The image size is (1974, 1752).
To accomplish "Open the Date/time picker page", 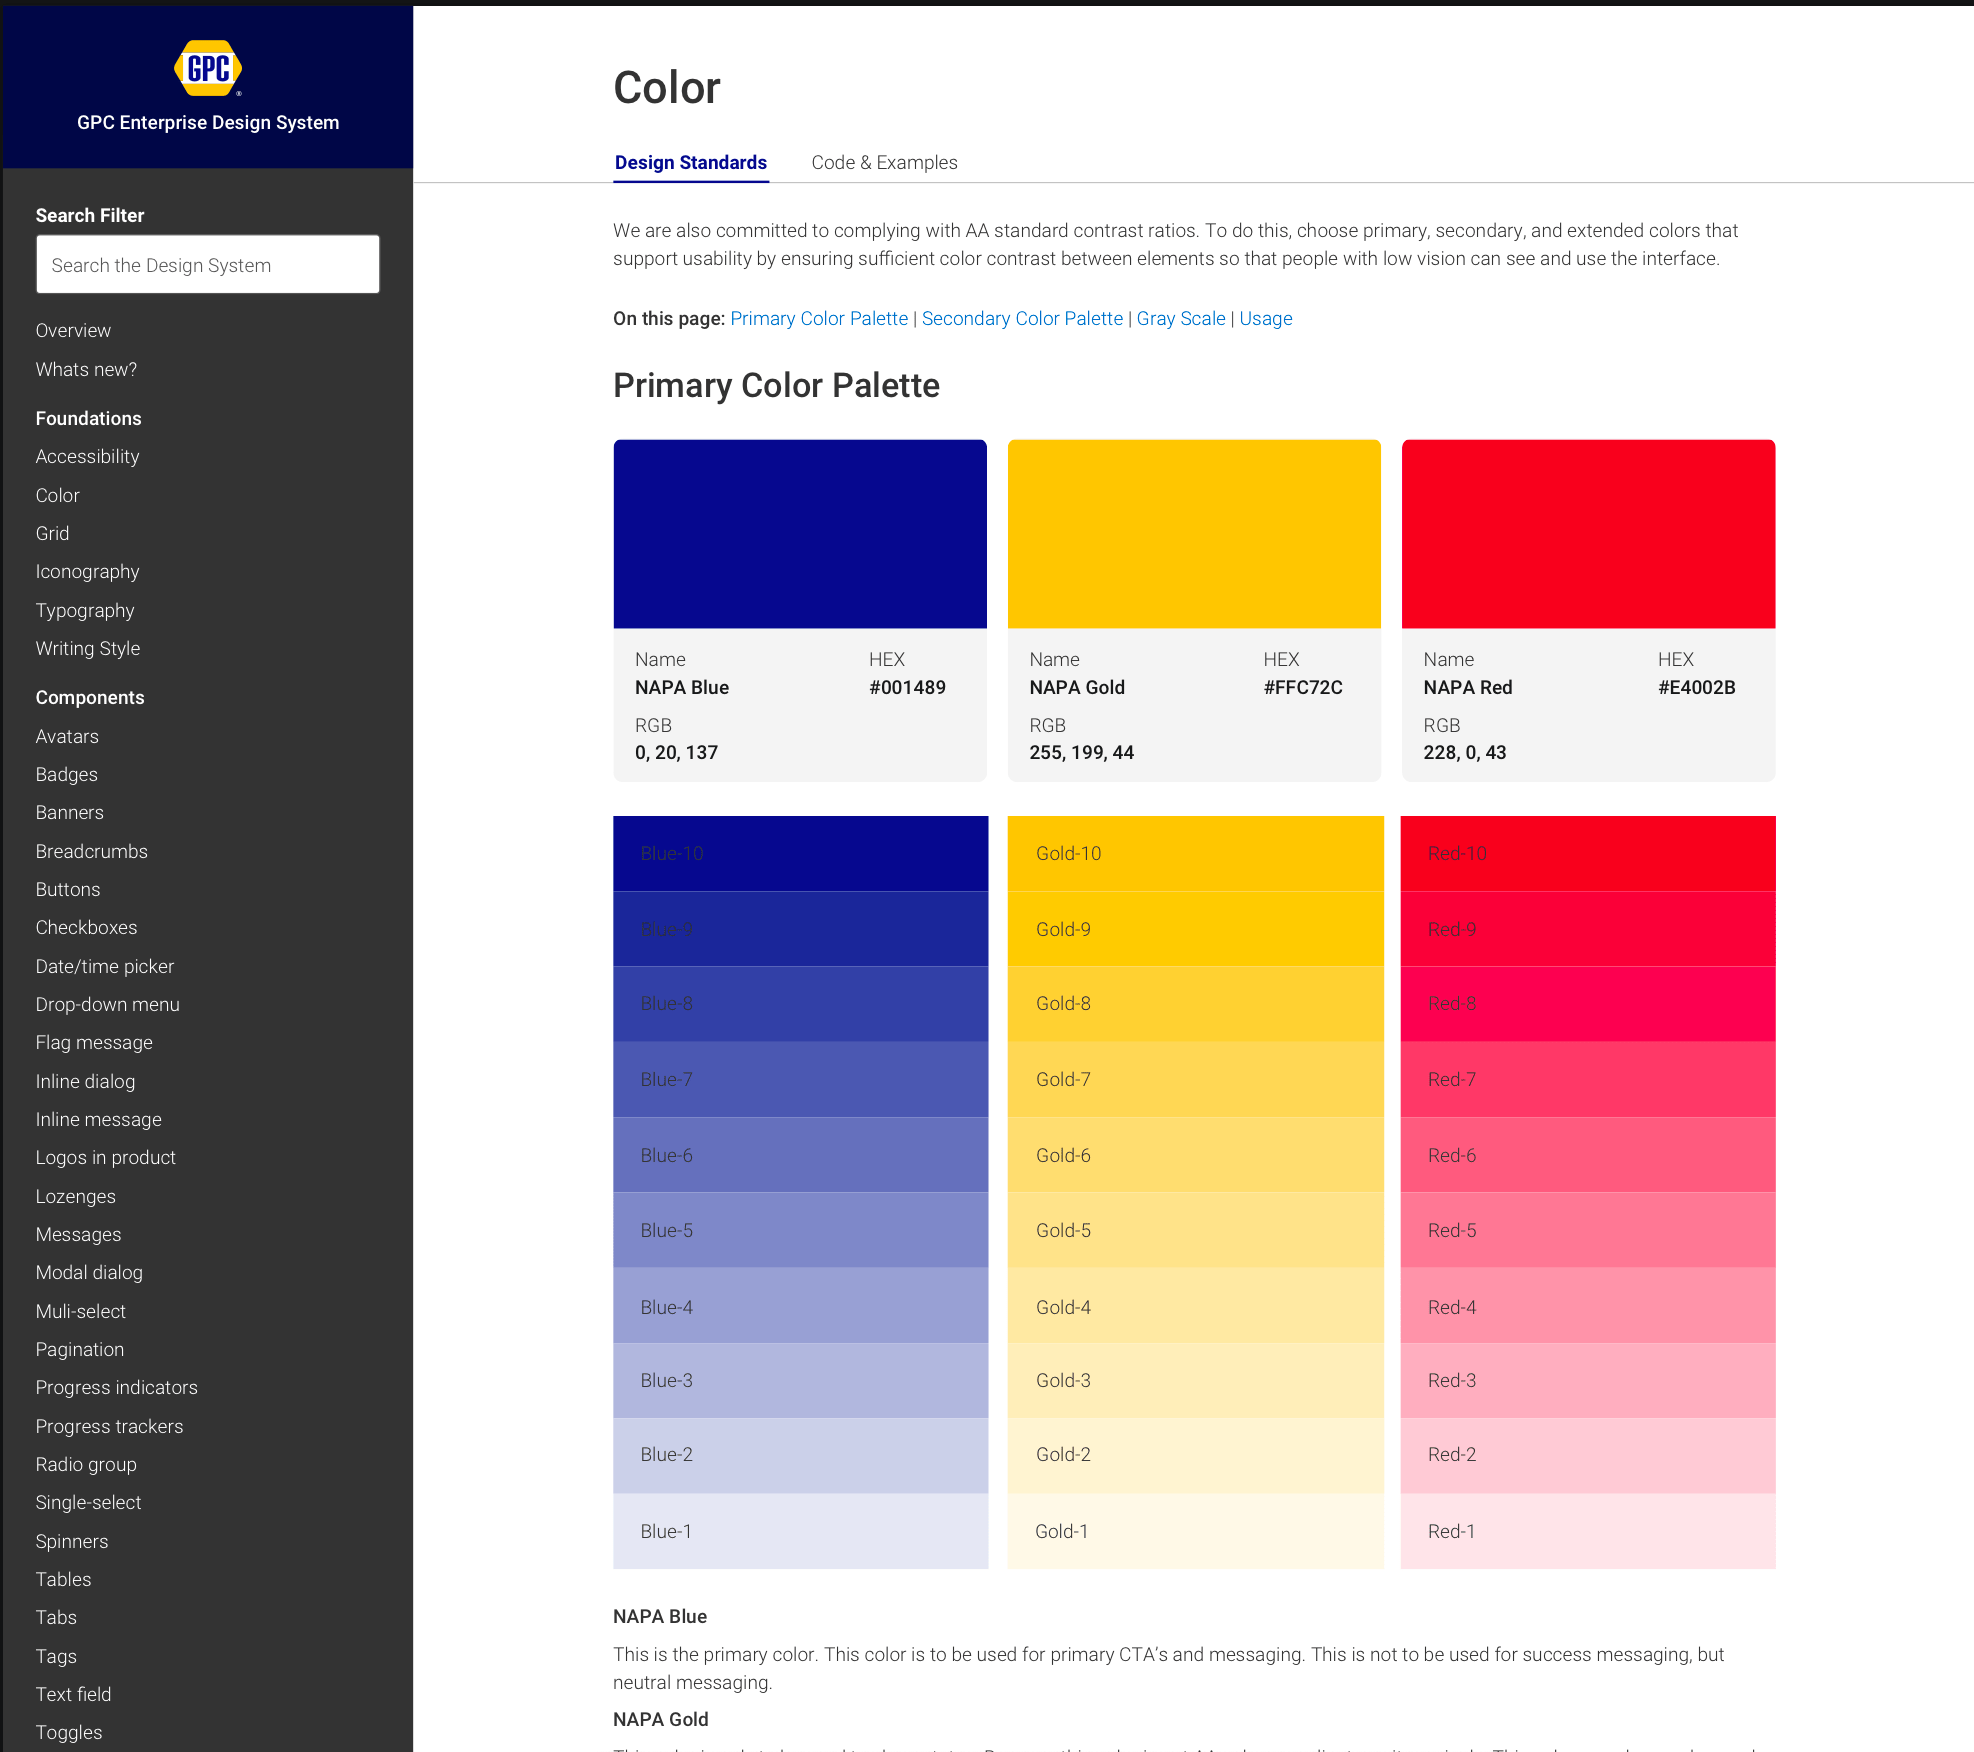I will pyautogui.click(x=104, y=966).
